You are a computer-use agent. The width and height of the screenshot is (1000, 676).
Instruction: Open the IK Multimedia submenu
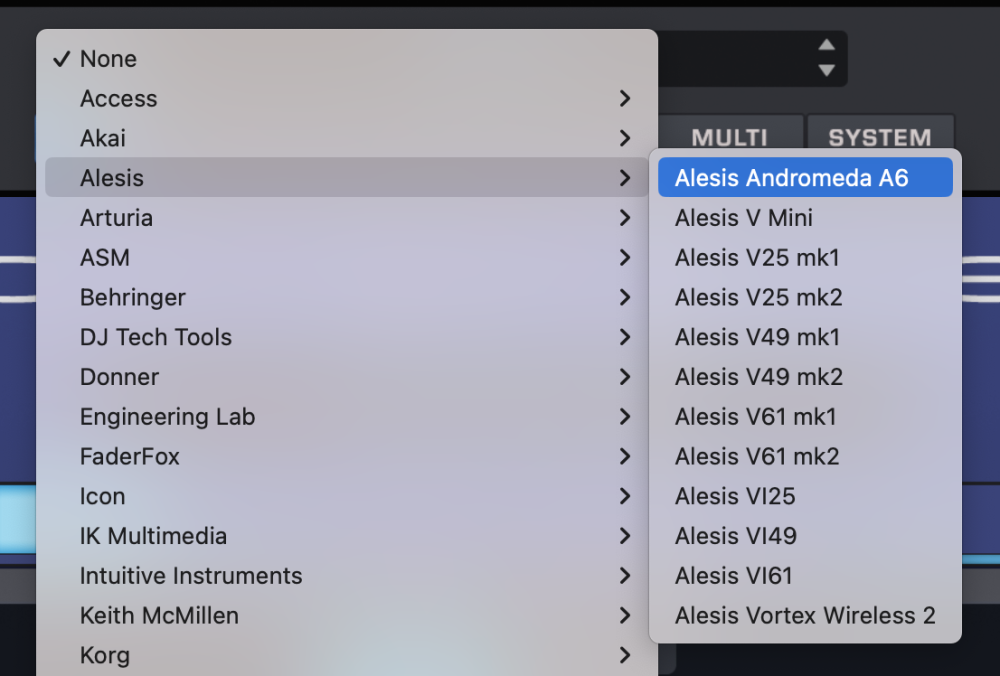pos(153,536)
